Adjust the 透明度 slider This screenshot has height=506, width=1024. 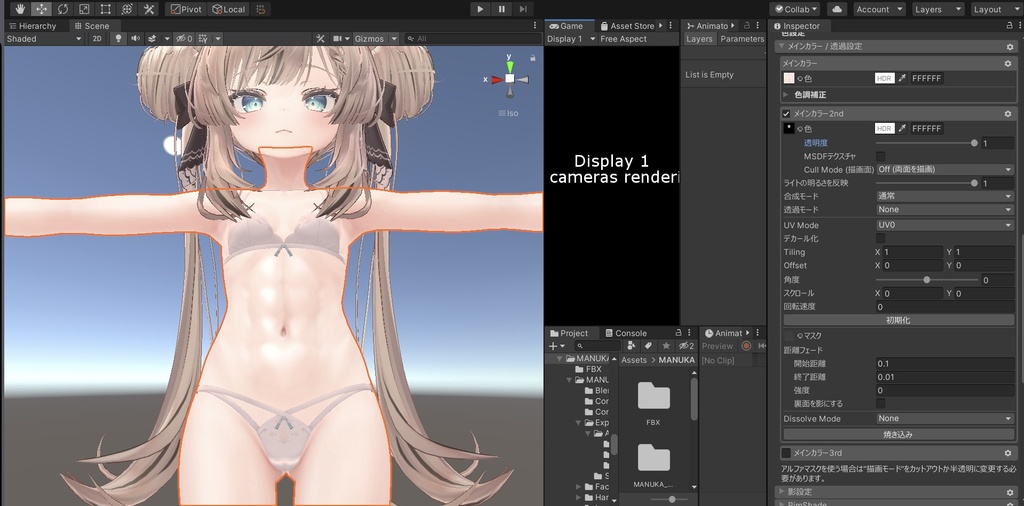(927, 143)
